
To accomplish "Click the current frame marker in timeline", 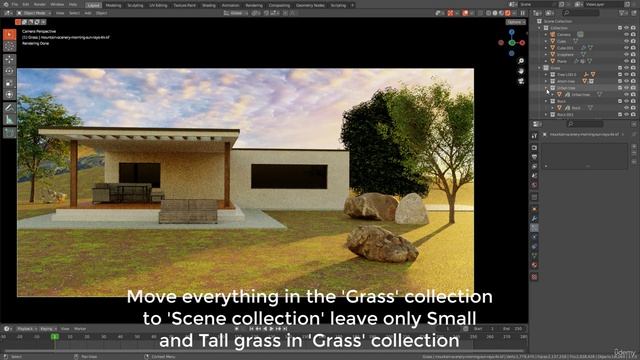I will click(x=55, y=337).
